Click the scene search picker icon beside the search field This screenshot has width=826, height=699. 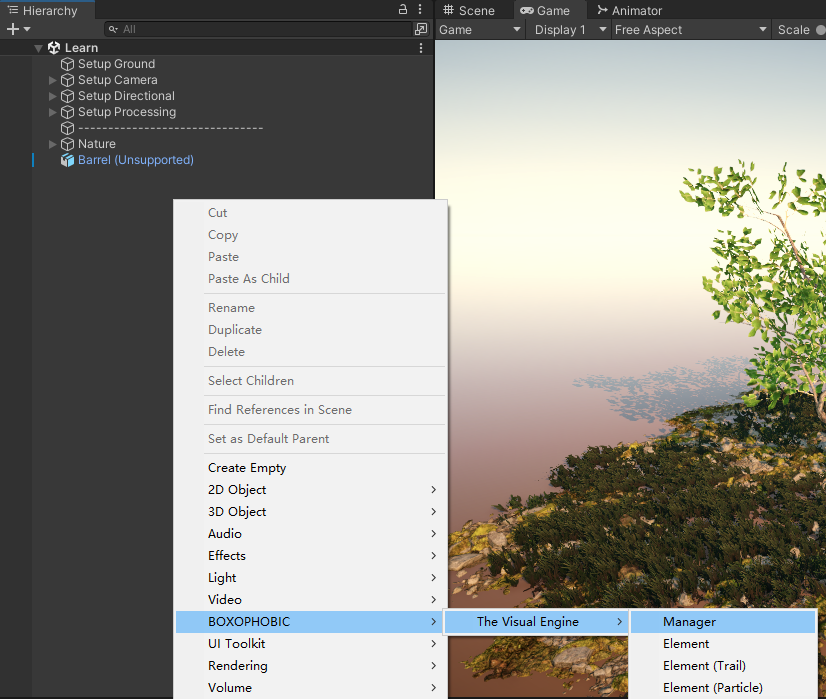click(x=421, y=29)
